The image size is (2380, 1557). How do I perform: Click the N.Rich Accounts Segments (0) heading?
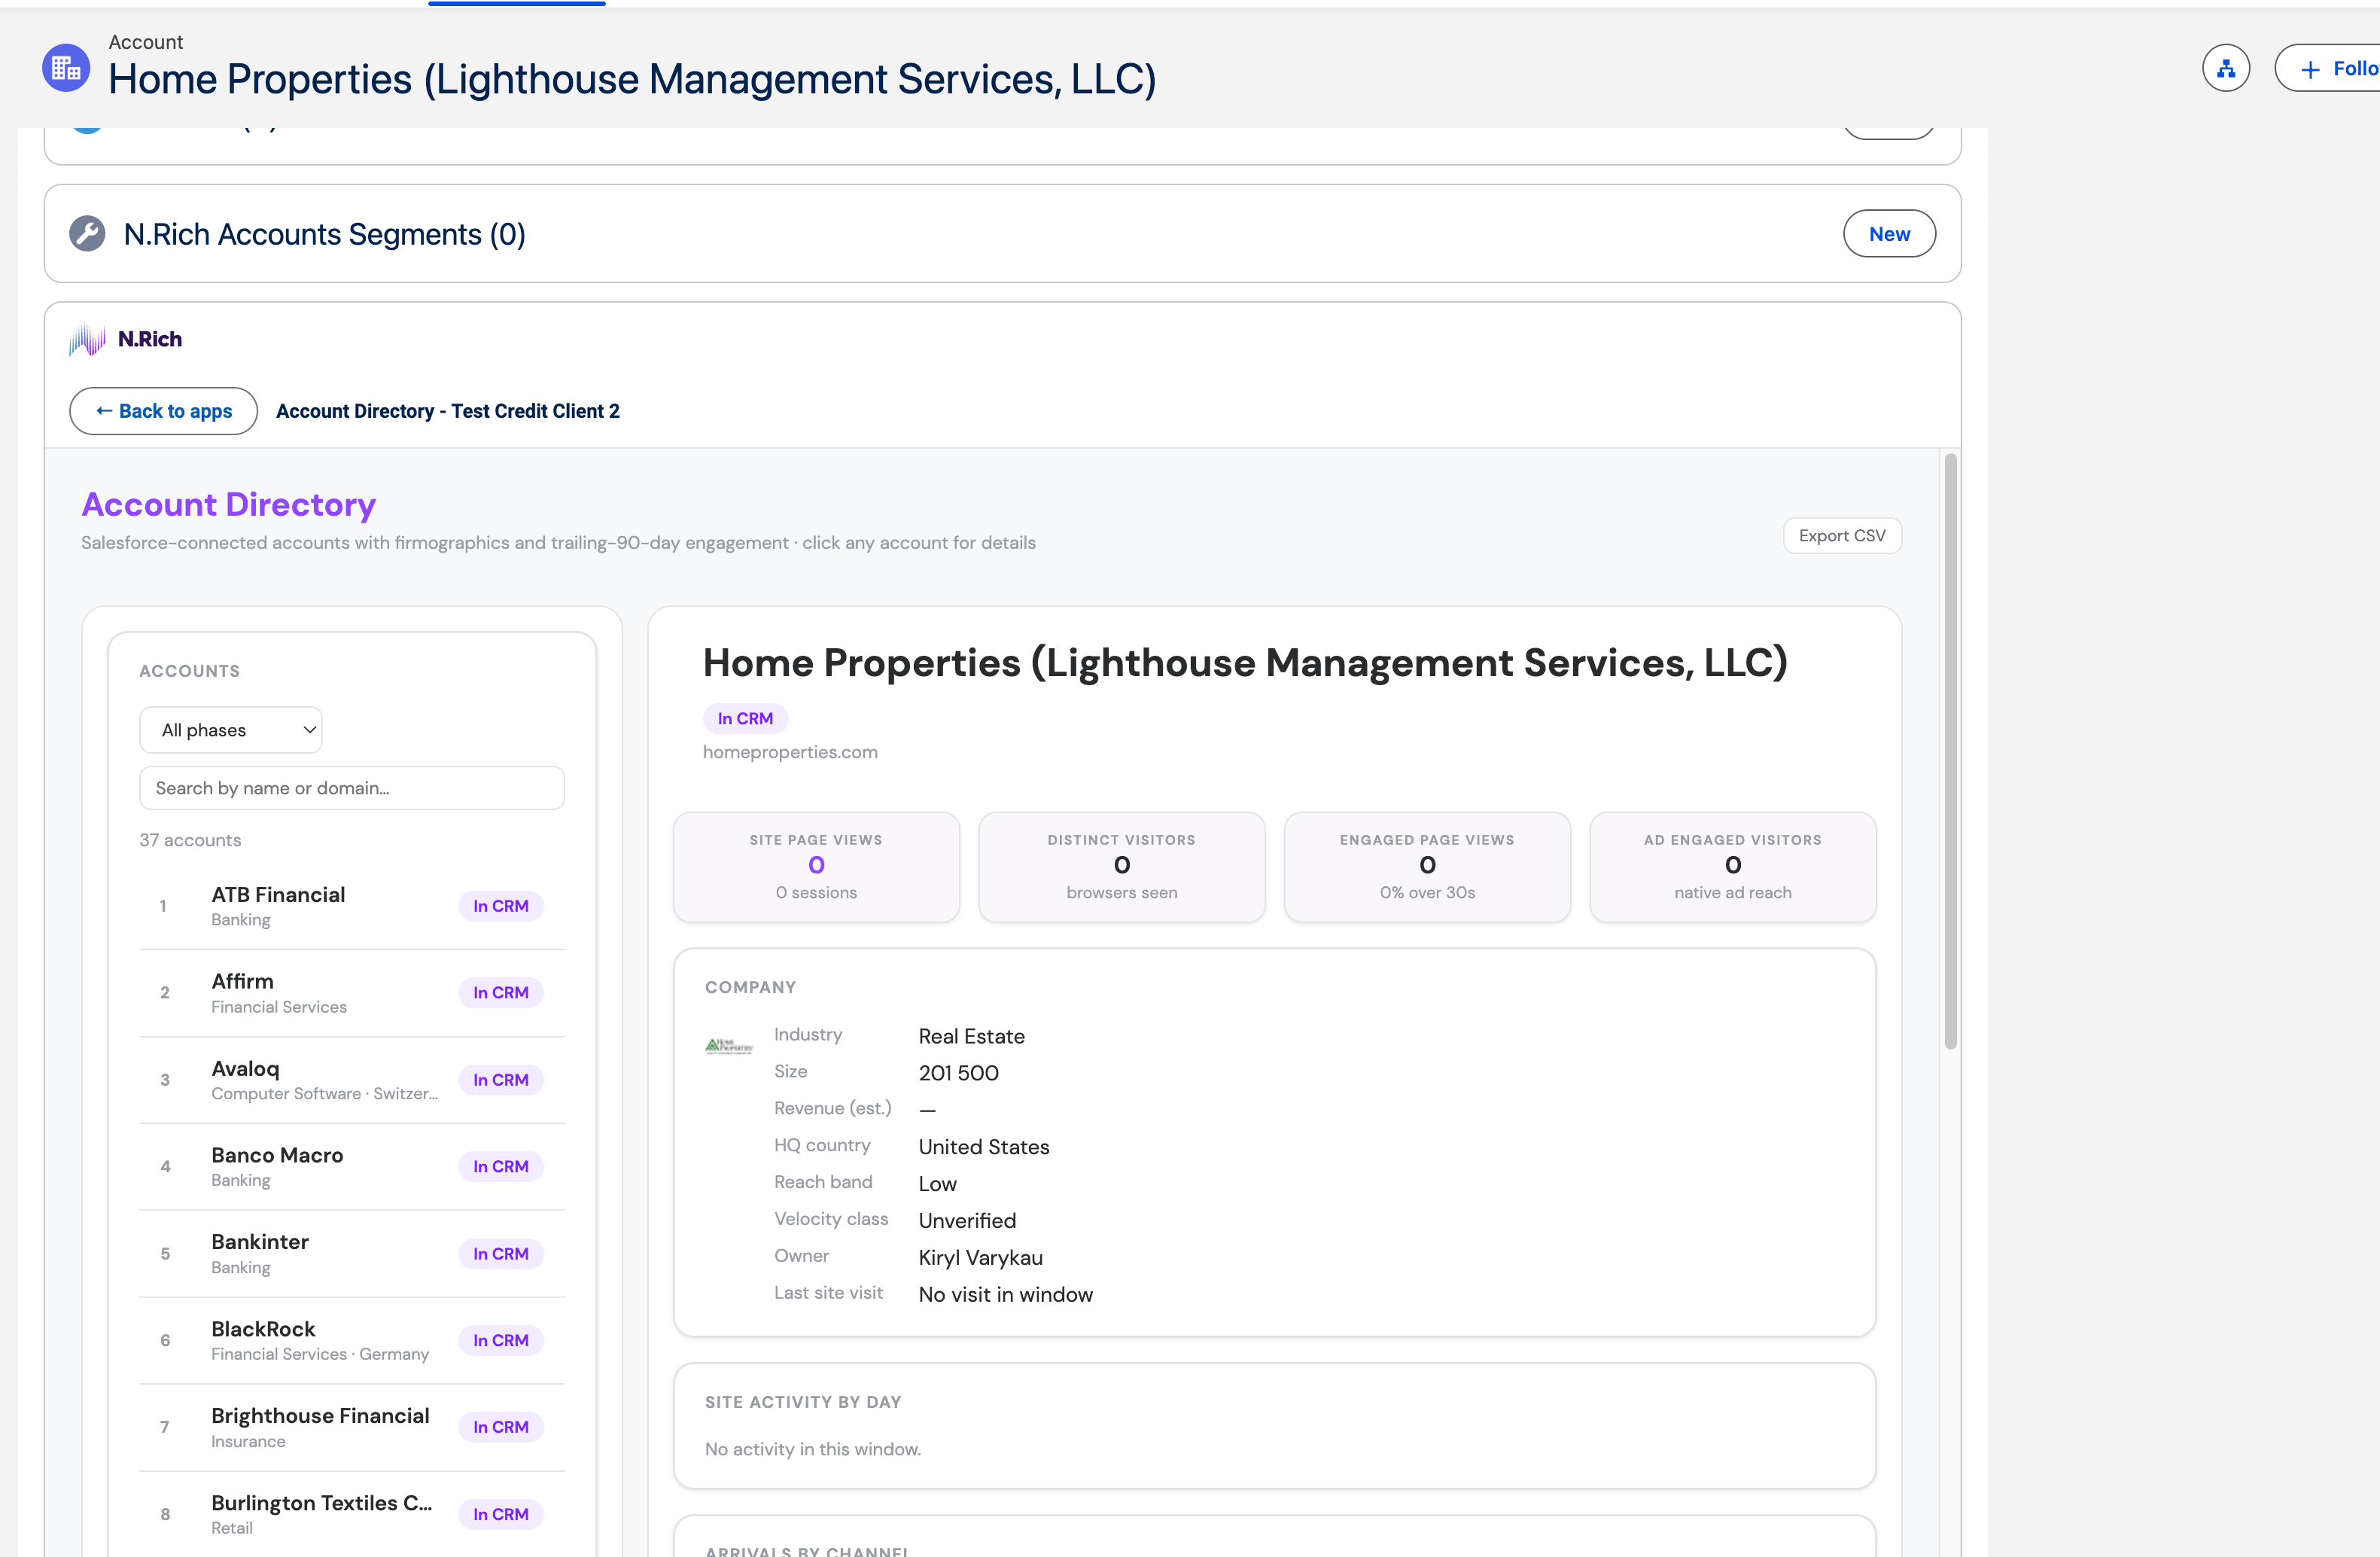tap(324, 234)
